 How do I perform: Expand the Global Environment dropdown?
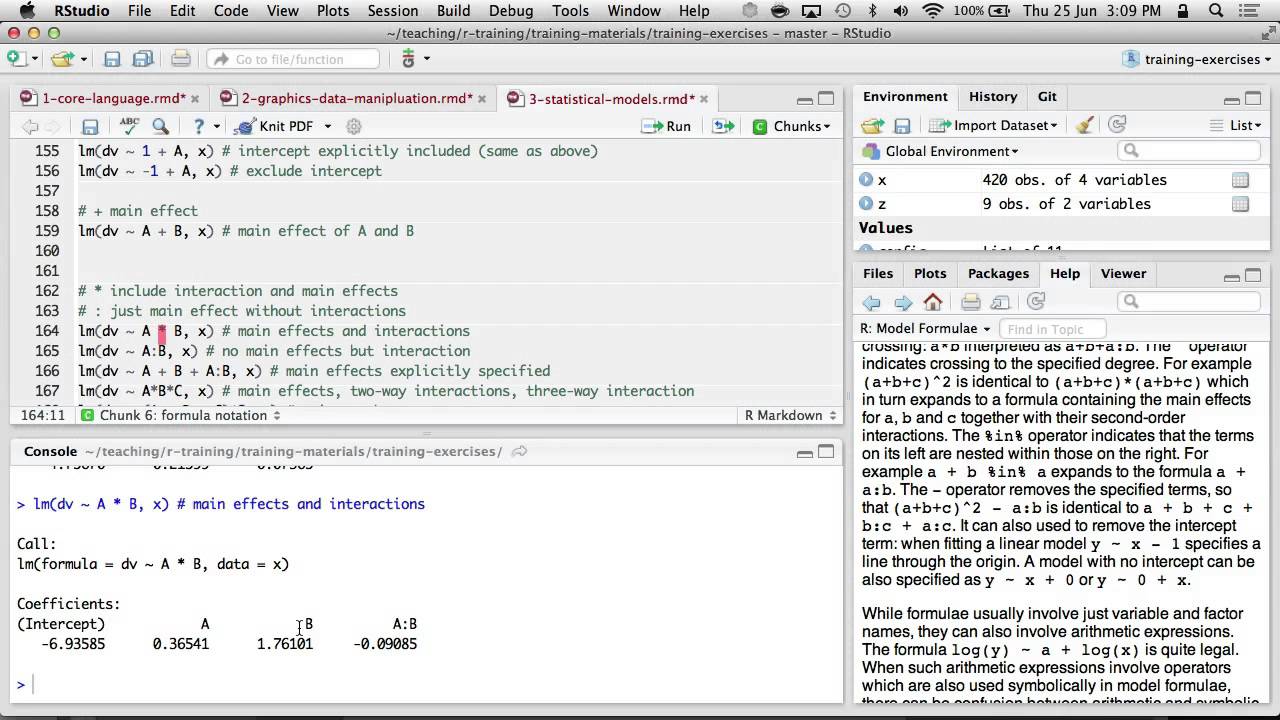pos(942,151)
